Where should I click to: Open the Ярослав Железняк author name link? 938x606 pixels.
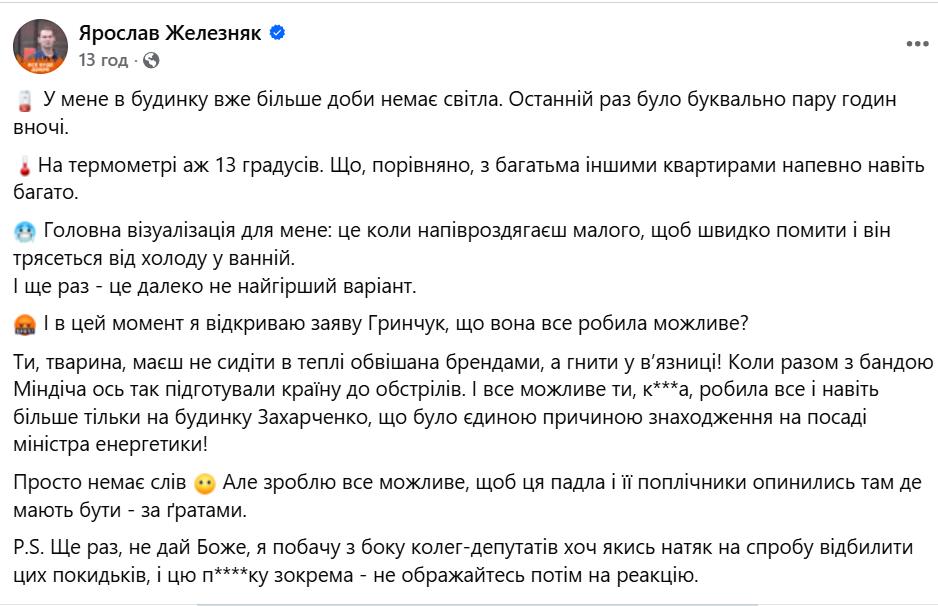click(170, 33)
